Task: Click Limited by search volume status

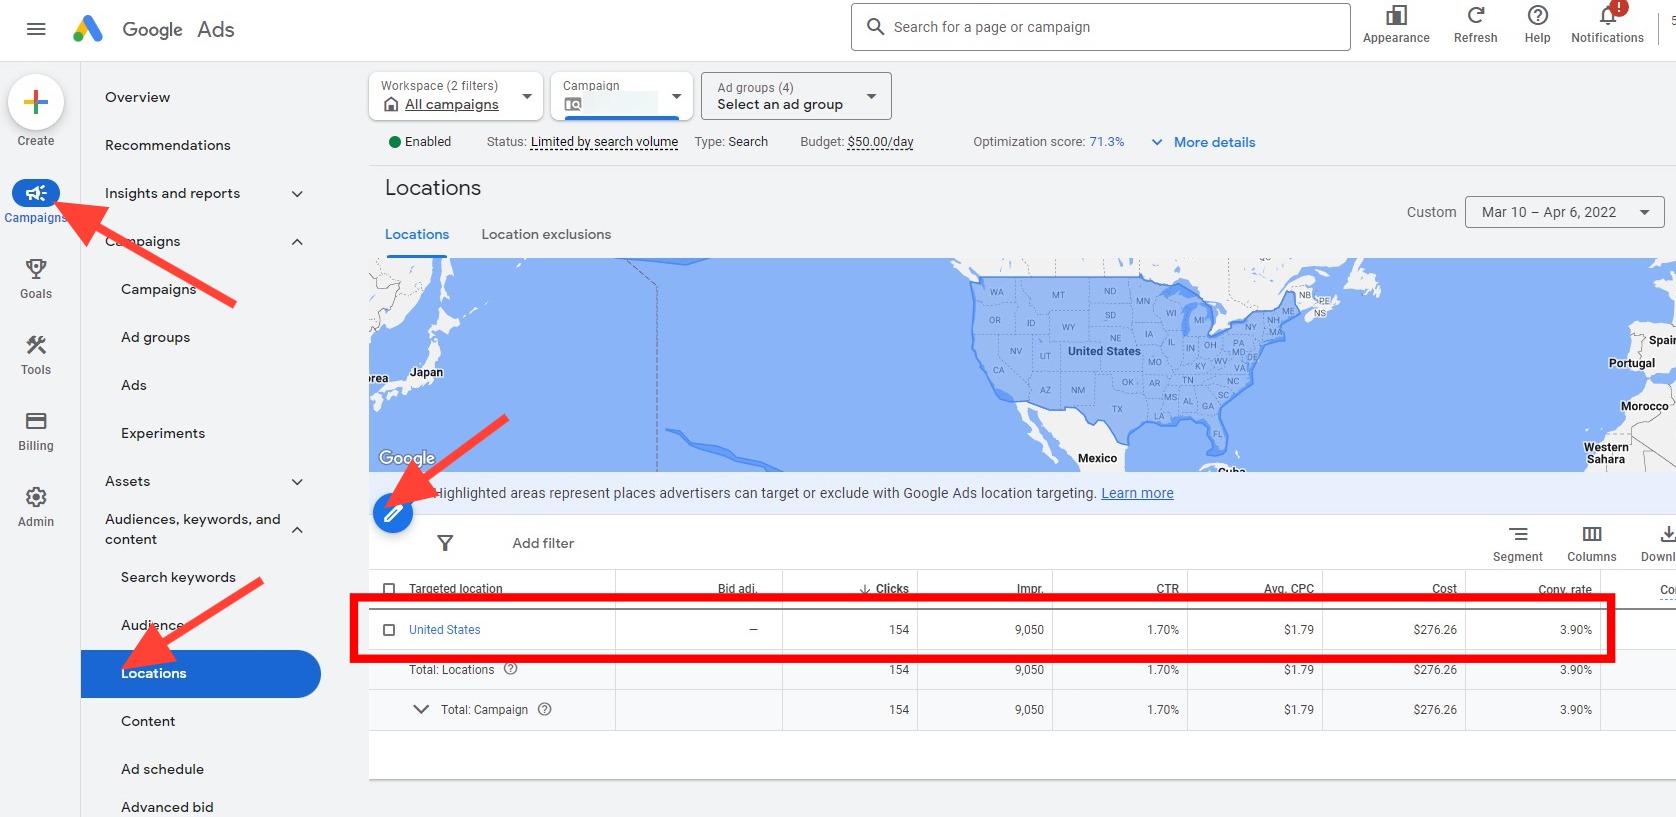Action: click(604, 142)
